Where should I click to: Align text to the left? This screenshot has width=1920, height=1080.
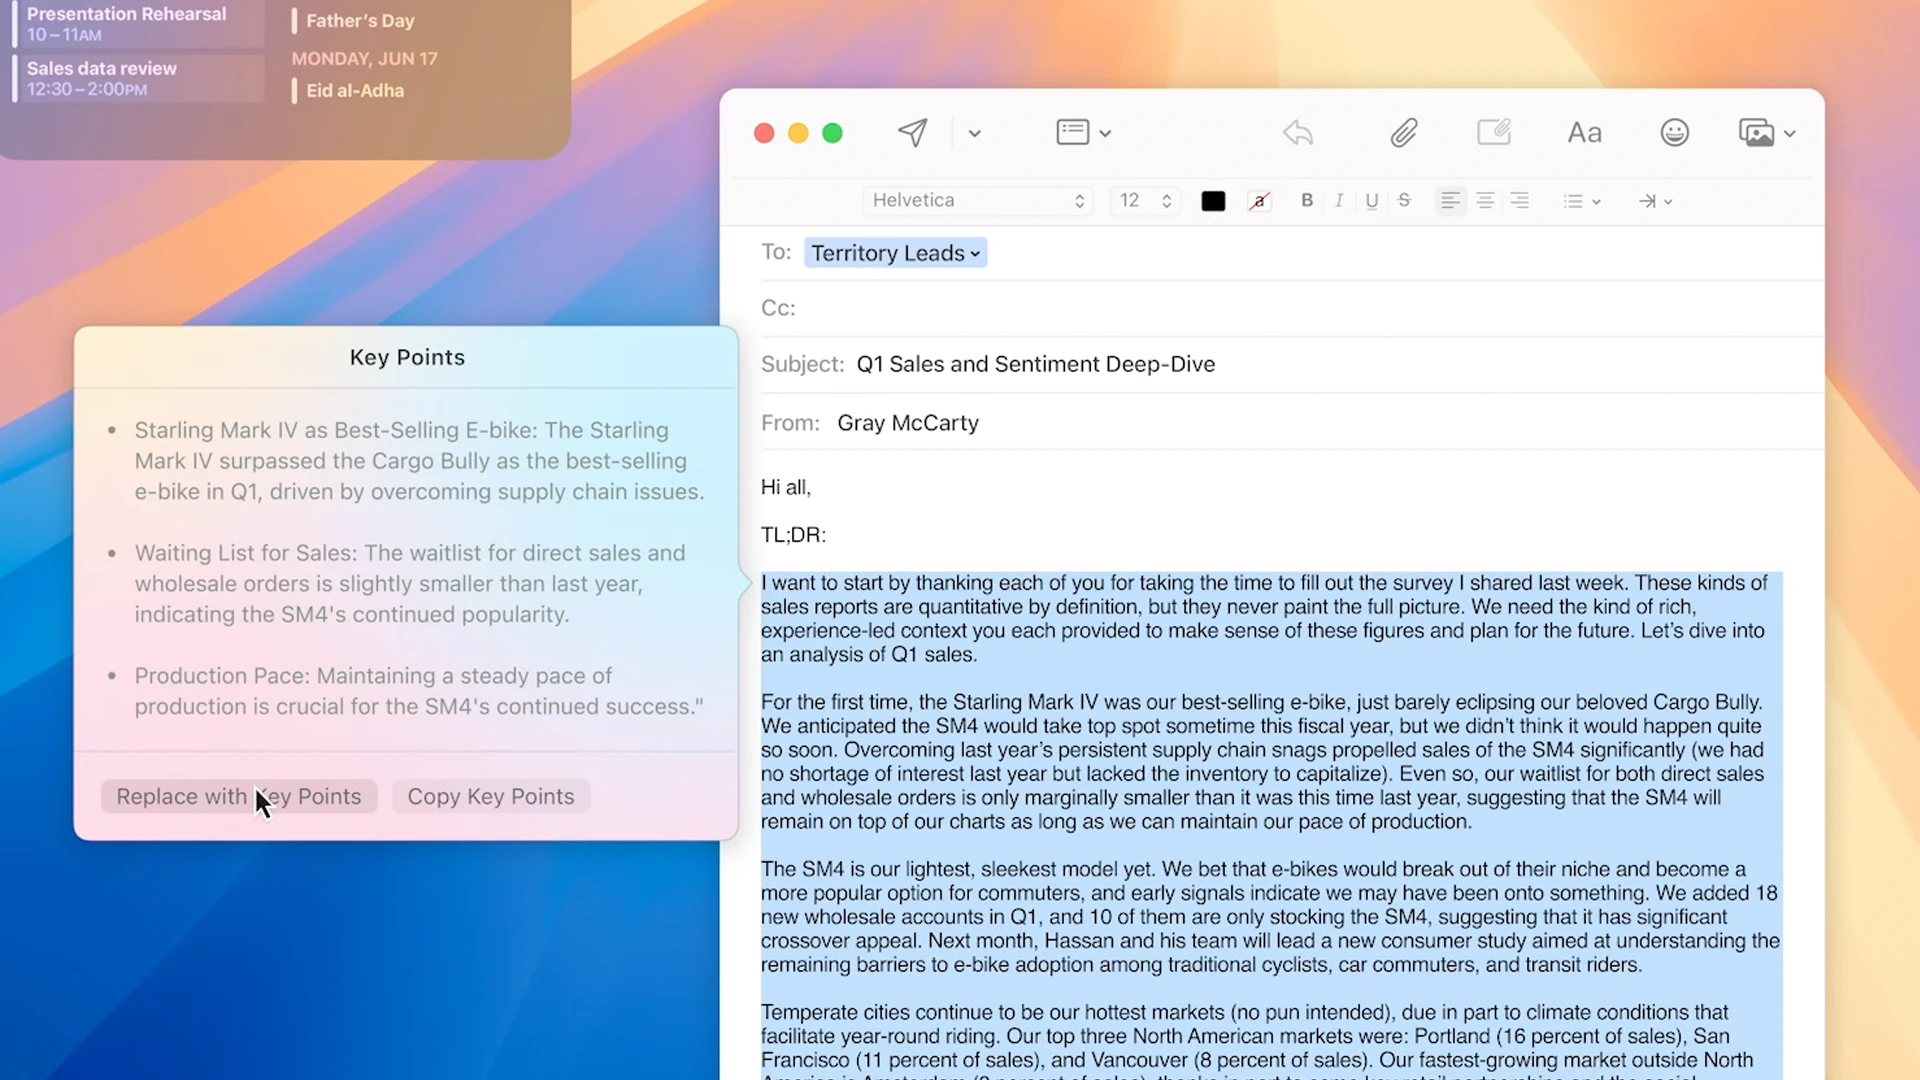(x=1450, y=201)
